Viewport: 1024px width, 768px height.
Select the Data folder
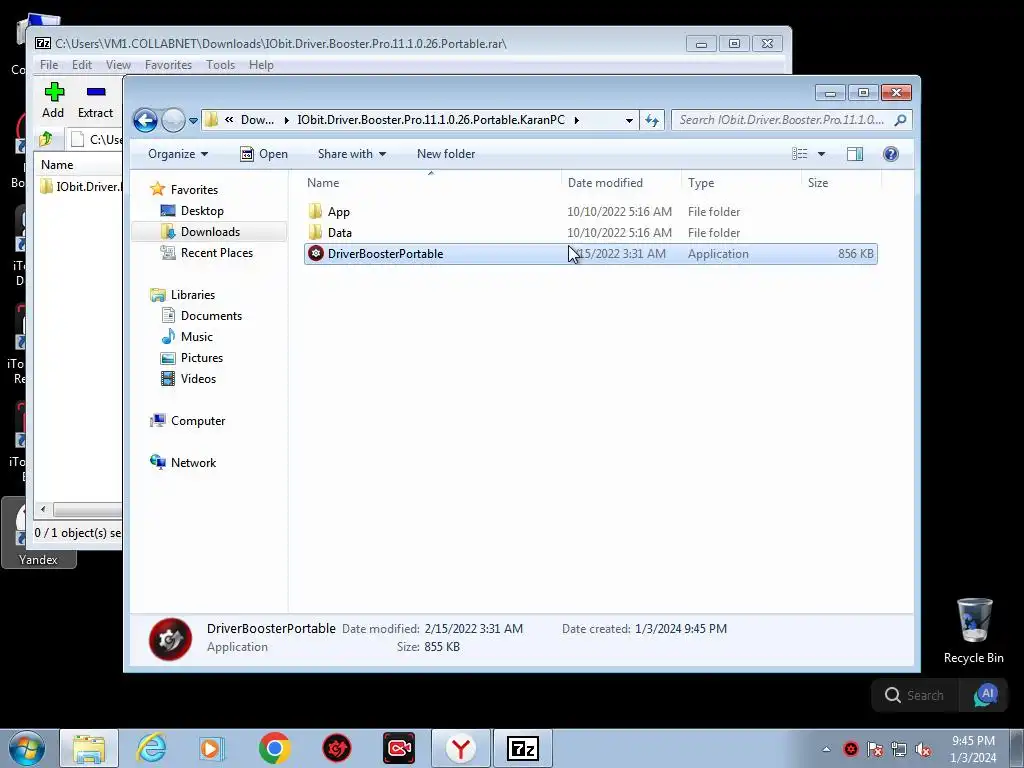click(x=590, y=232)
